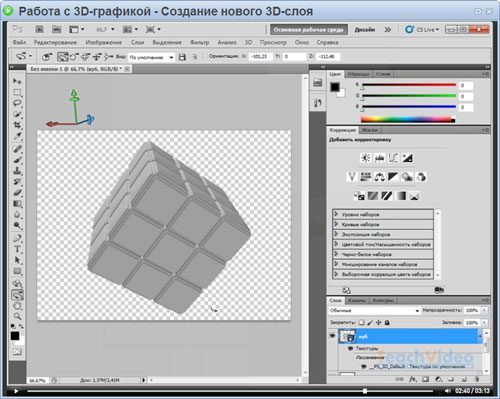Open the Вид view preset dropdown

point(152,57)
